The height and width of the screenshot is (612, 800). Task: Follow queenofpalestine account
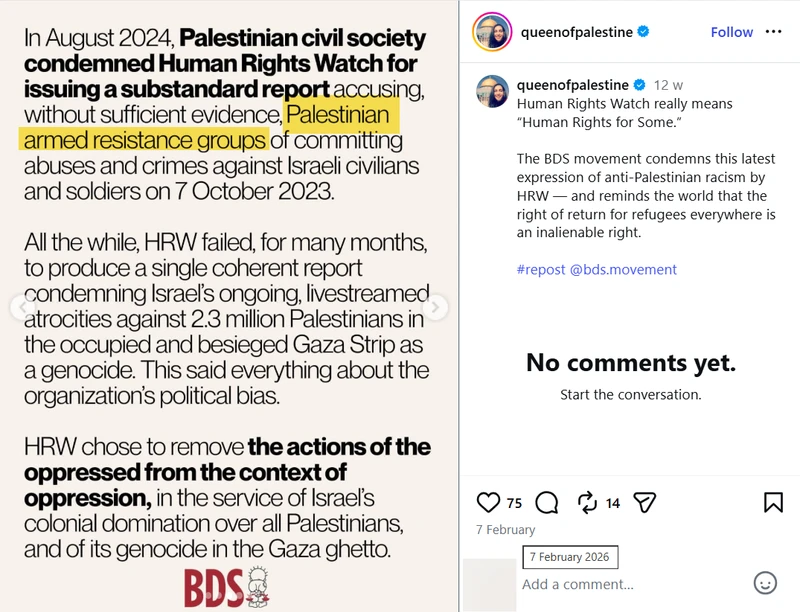tap(732, 32)
